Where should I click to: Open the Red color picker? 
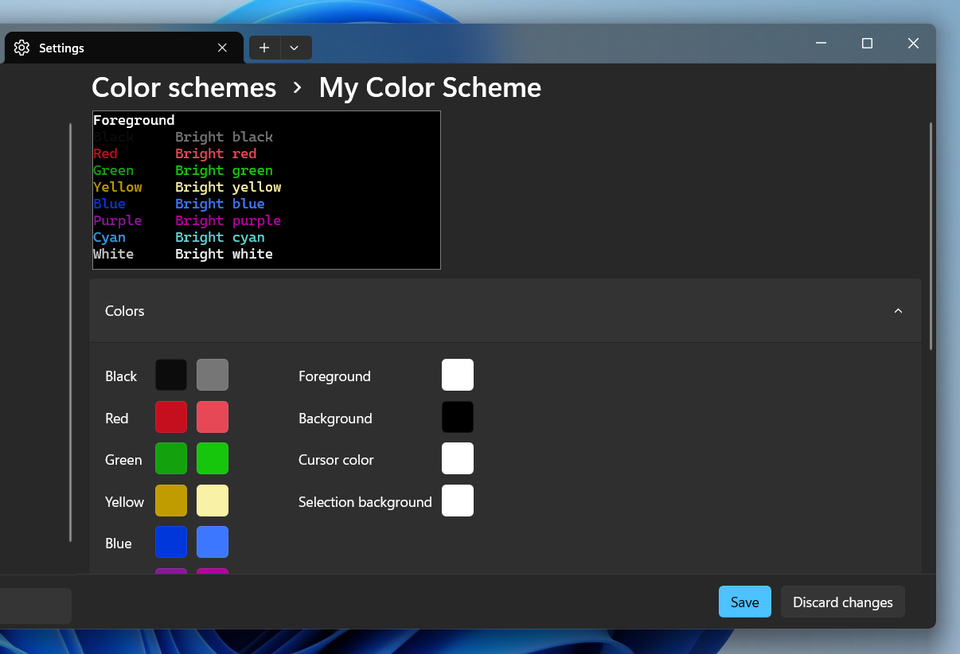click(x=170, y=417)
